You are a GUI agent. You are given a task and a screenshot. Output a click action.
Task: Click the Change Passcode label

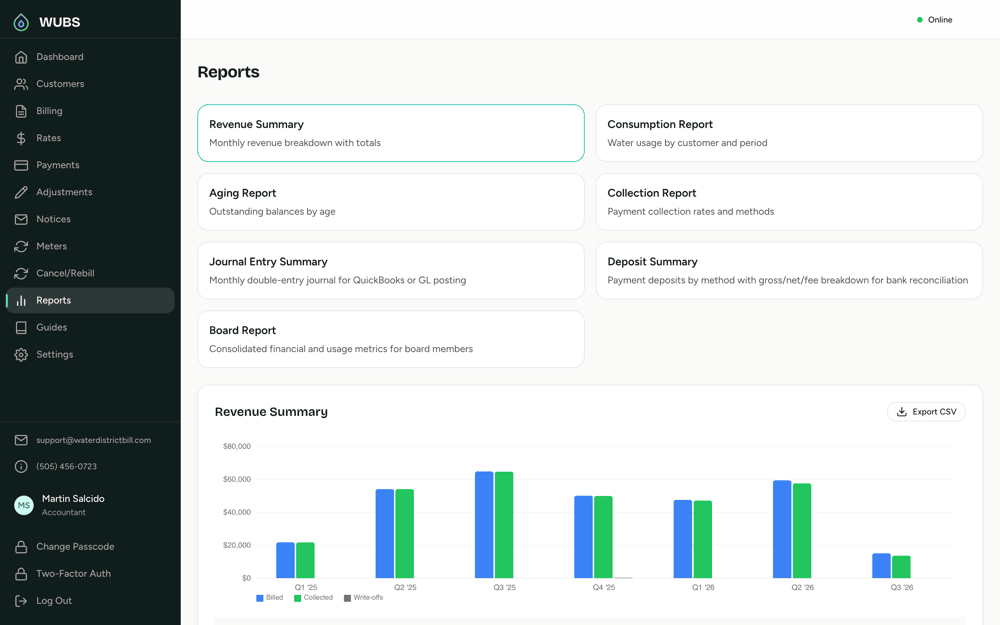pos(75,547)
